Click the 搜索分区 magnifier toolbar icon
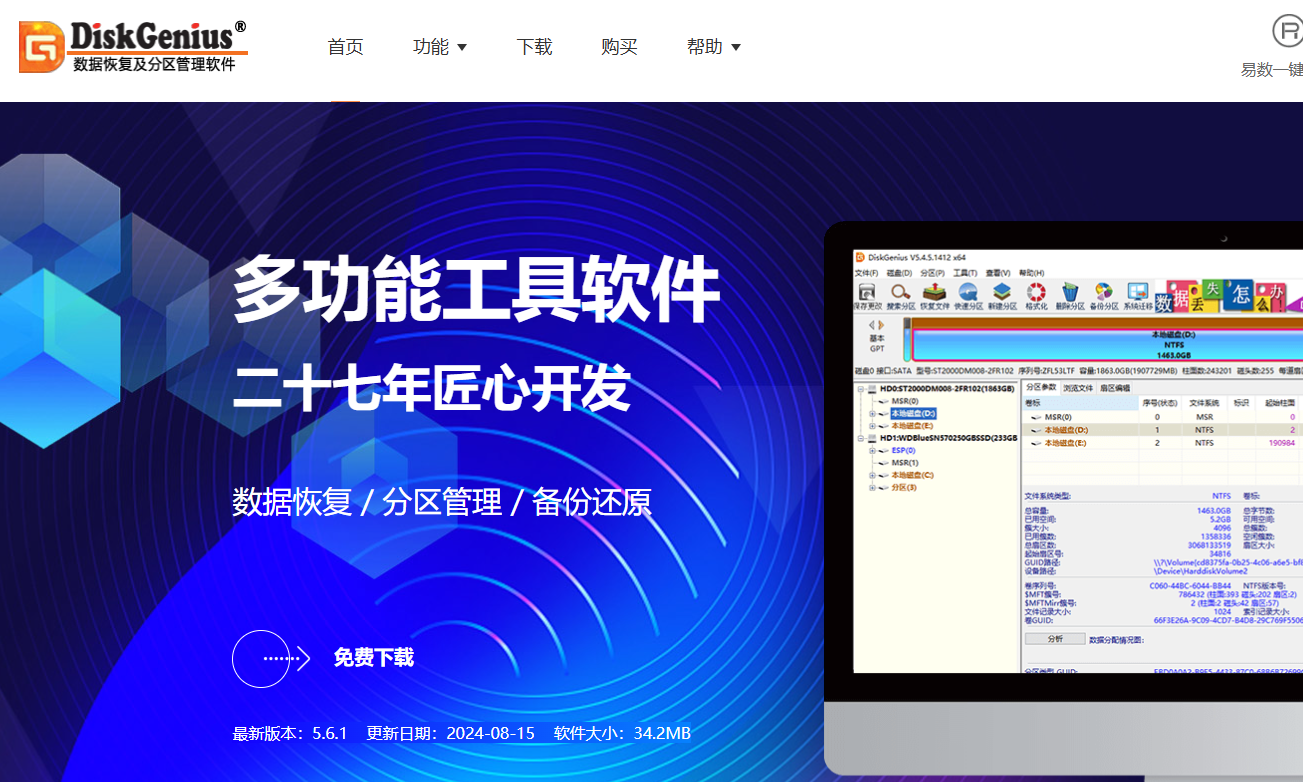Image resolution: width=1303 pixels, height=782 pixels. click(x=899, y=294)
